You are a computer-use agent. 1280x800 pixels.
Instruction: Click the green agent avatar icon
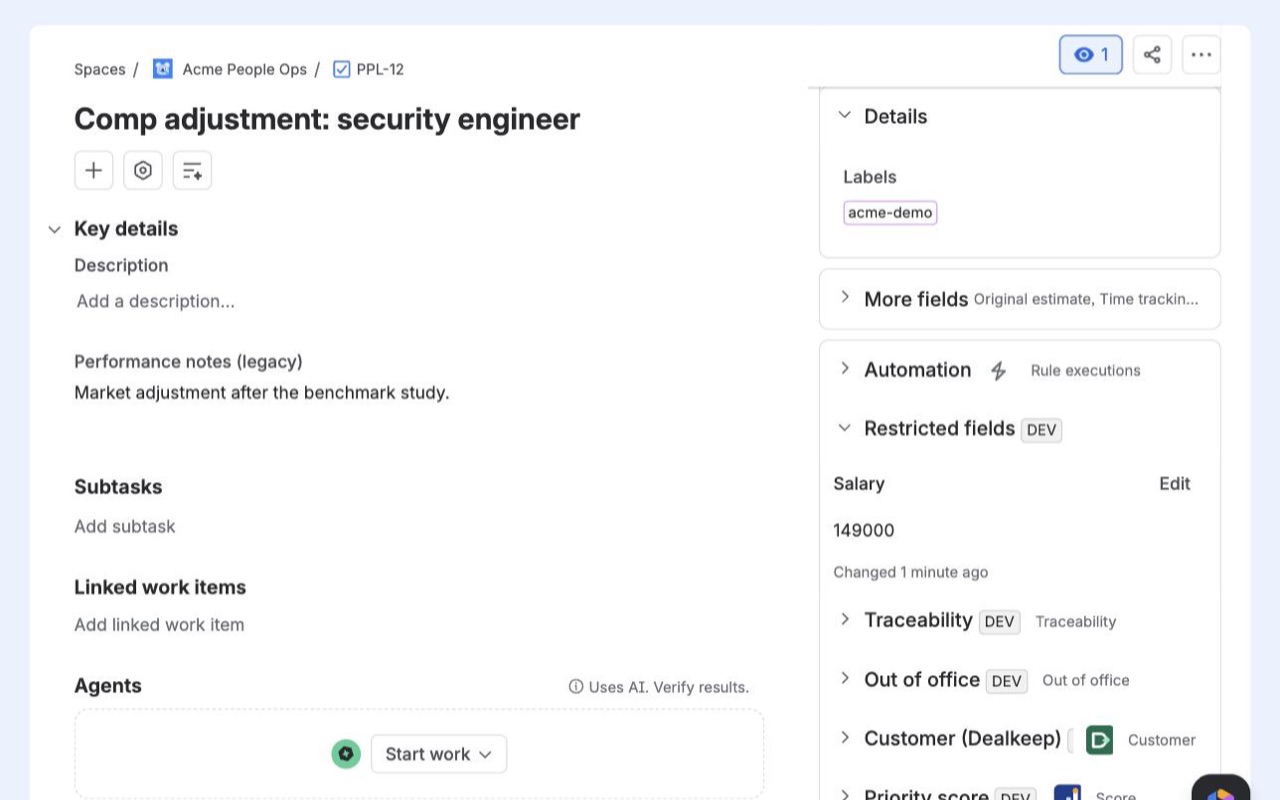pos(346,754)
